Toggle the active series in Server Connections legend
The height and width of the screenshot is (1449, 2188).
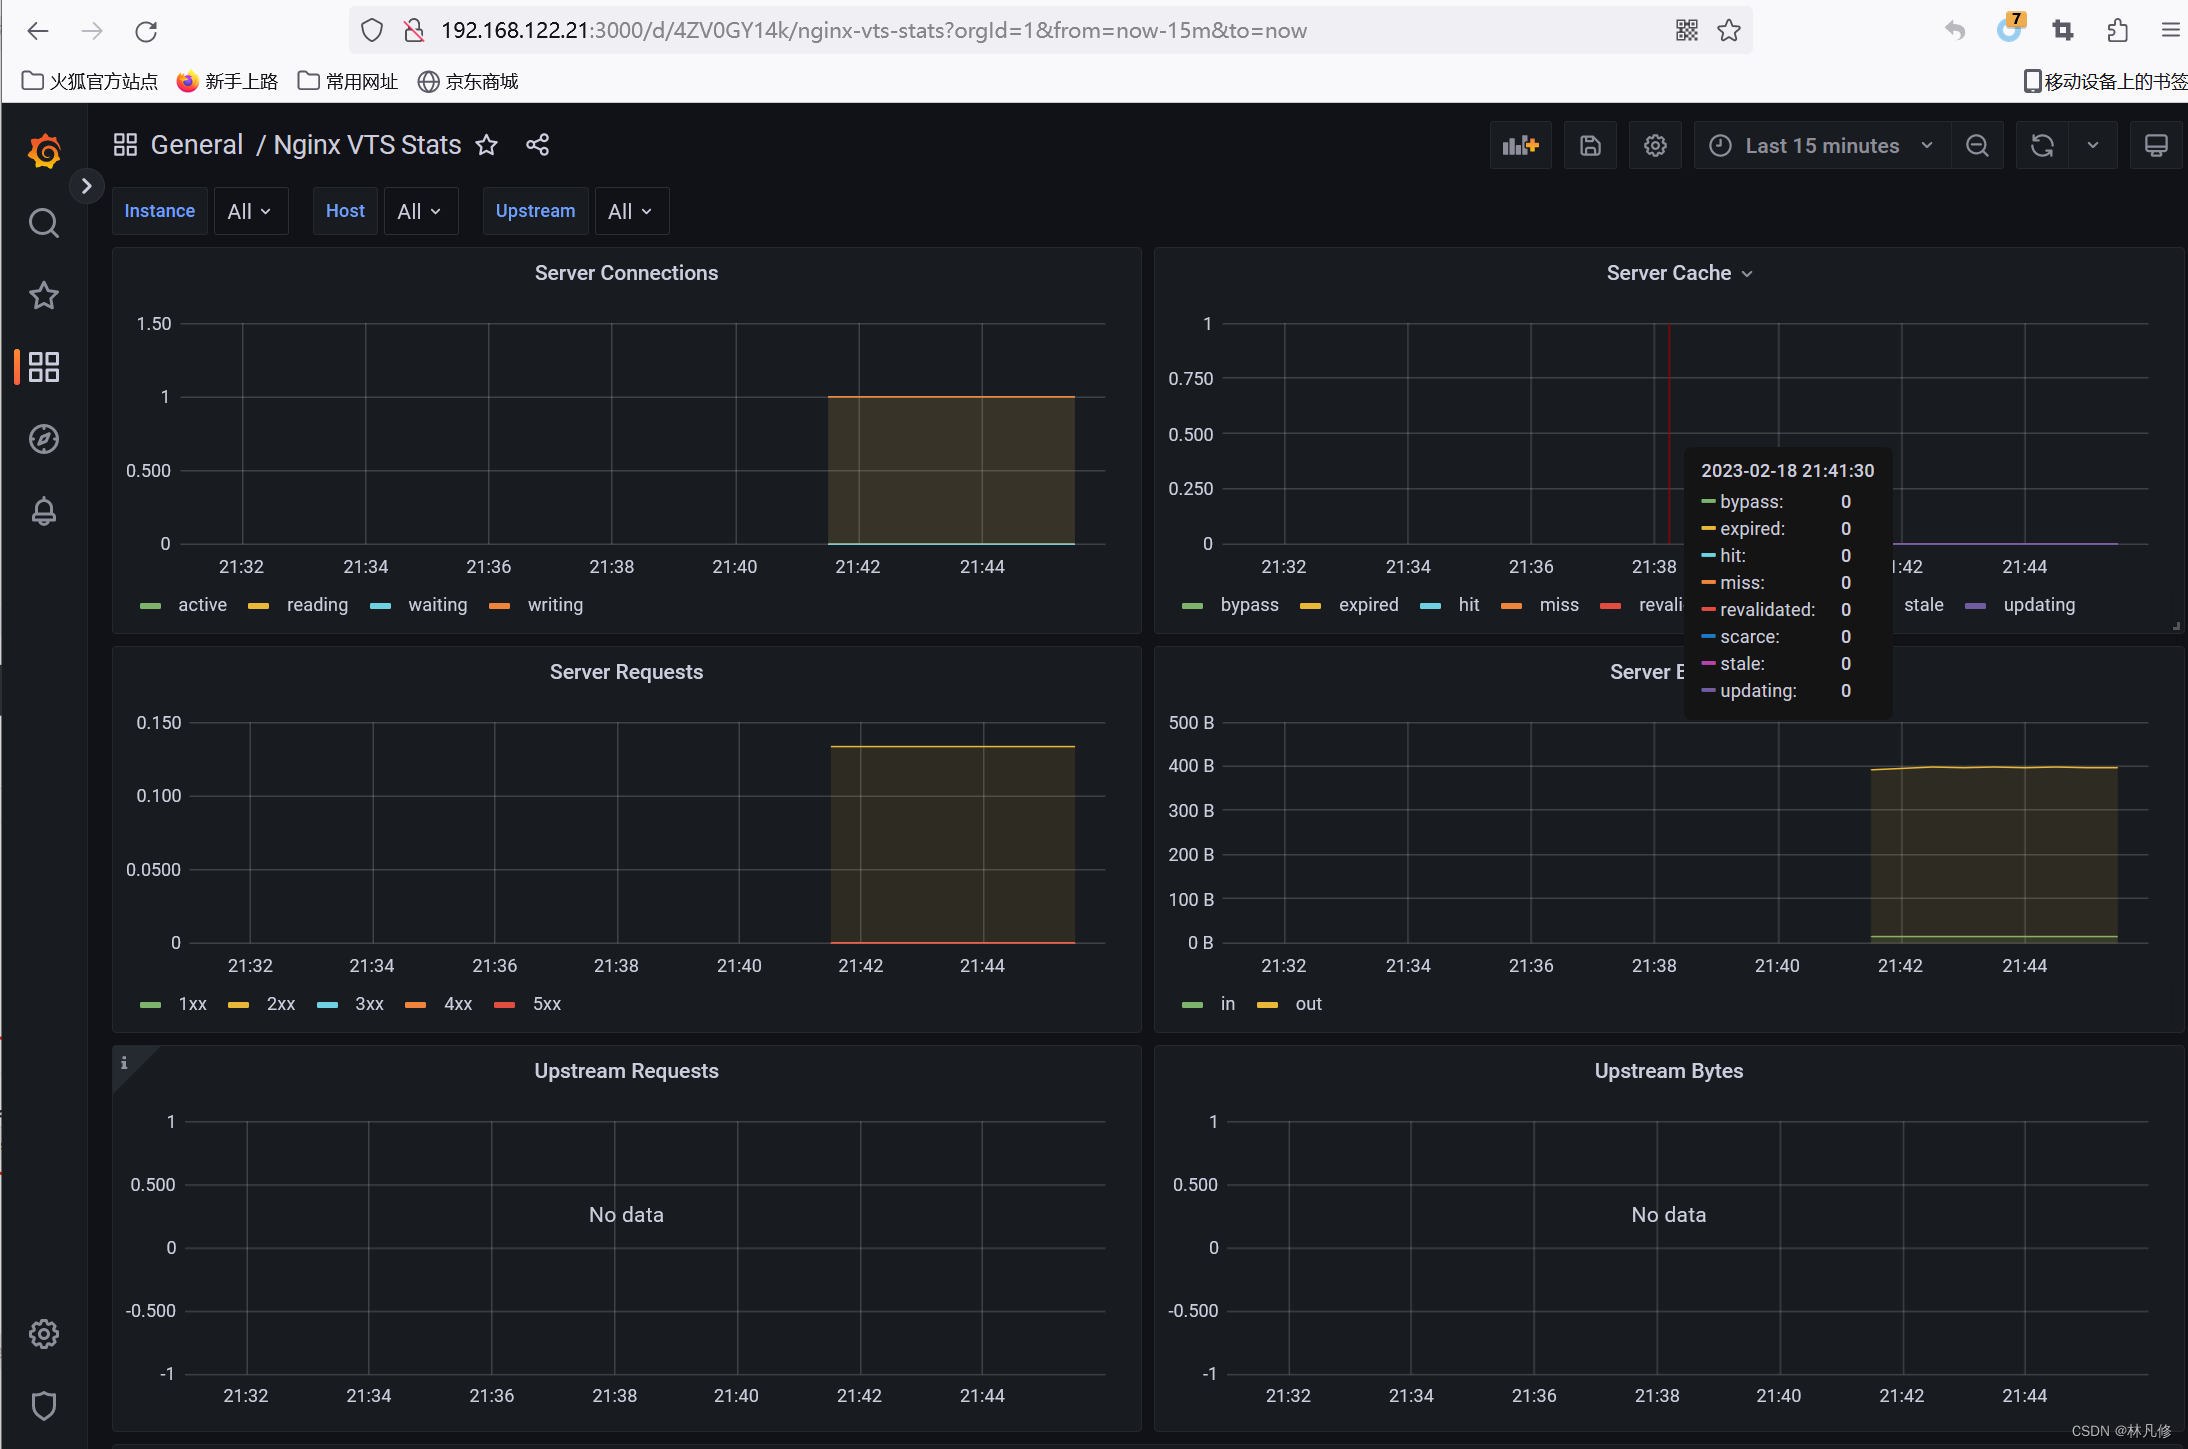coord(202,605)
